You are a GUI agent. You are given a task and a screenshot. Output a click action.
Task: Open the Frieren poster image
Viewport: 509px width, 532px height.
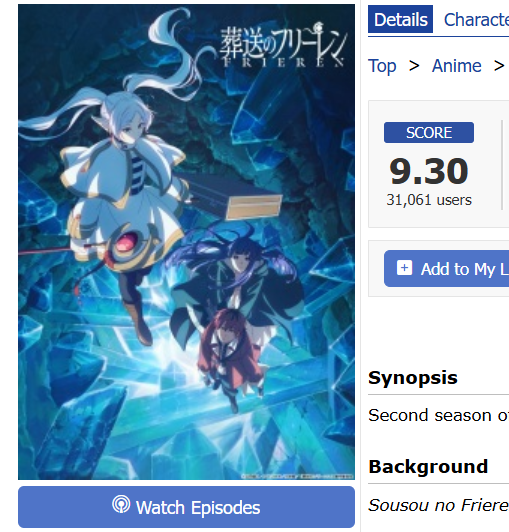click(186, 242)
